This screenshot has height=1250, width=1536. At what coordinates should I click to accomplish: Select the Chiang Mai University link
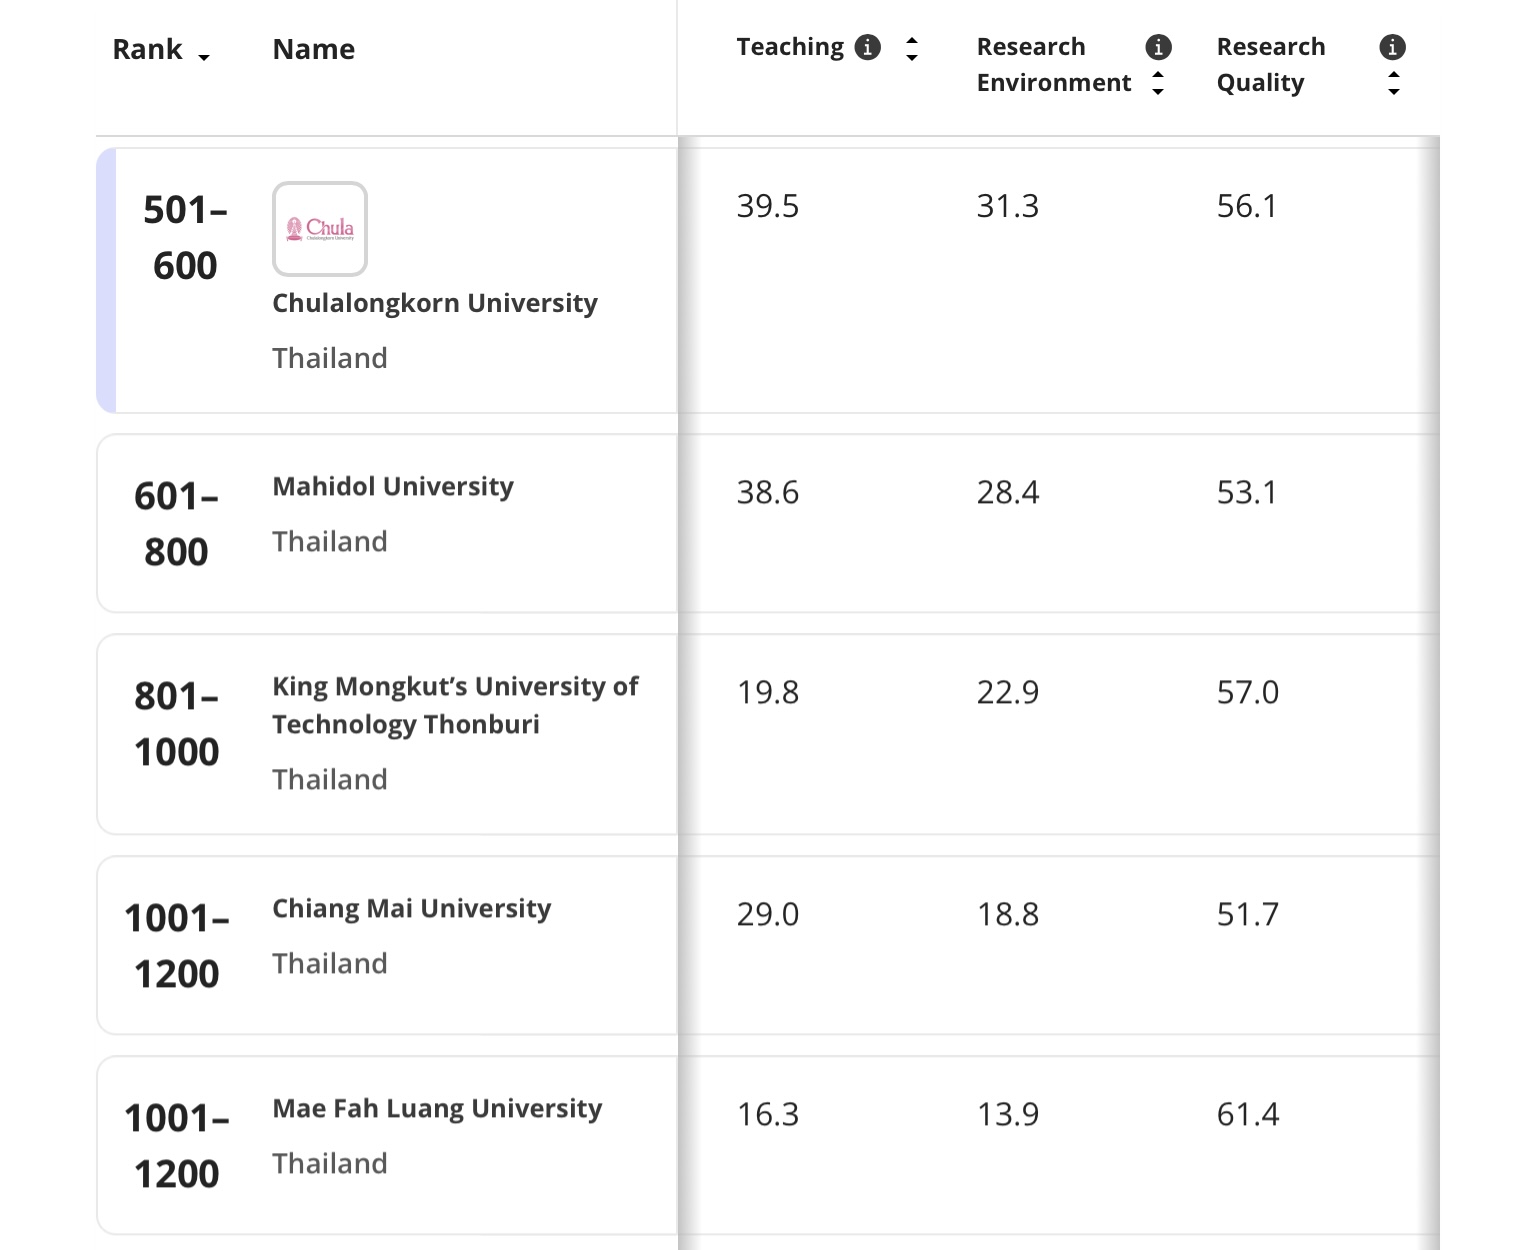click(411, 909)
